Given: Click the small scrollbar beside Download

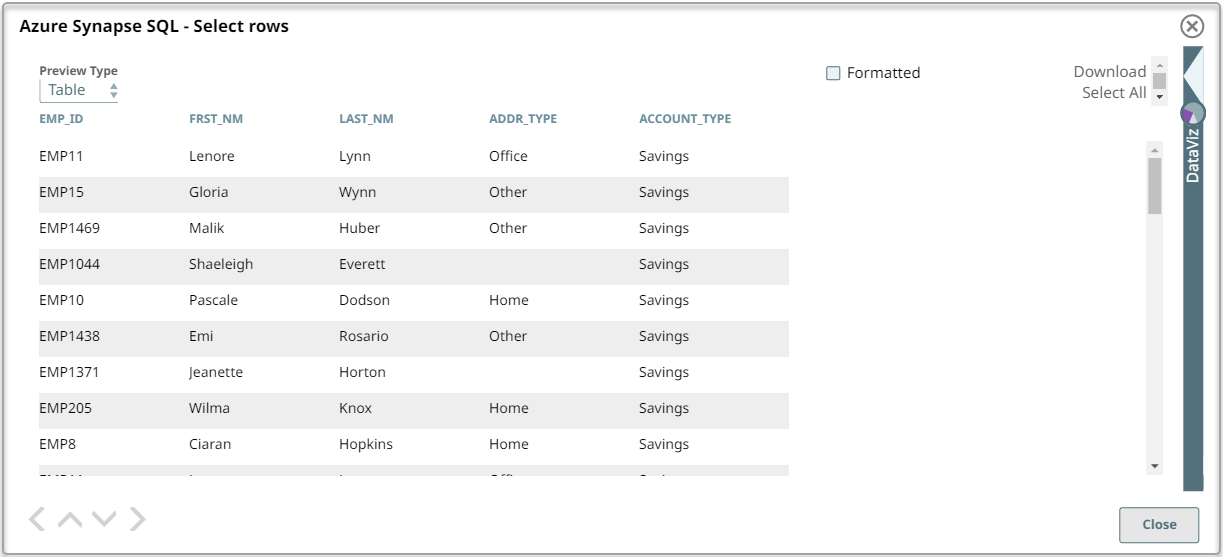Looking at the screenshot, I should 1160,80.
